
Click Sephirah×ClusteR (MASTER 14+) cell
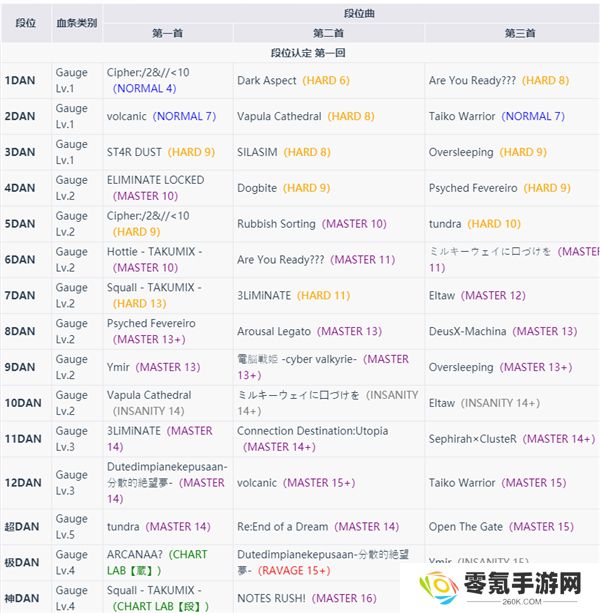click(512, 439)
